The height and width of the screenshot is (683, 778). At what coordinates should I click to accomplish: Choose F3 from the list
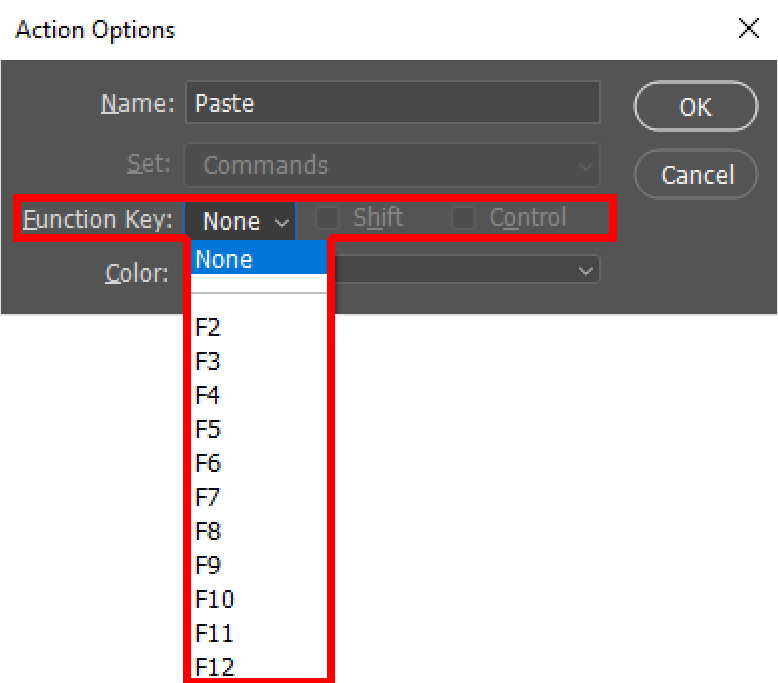259,361
